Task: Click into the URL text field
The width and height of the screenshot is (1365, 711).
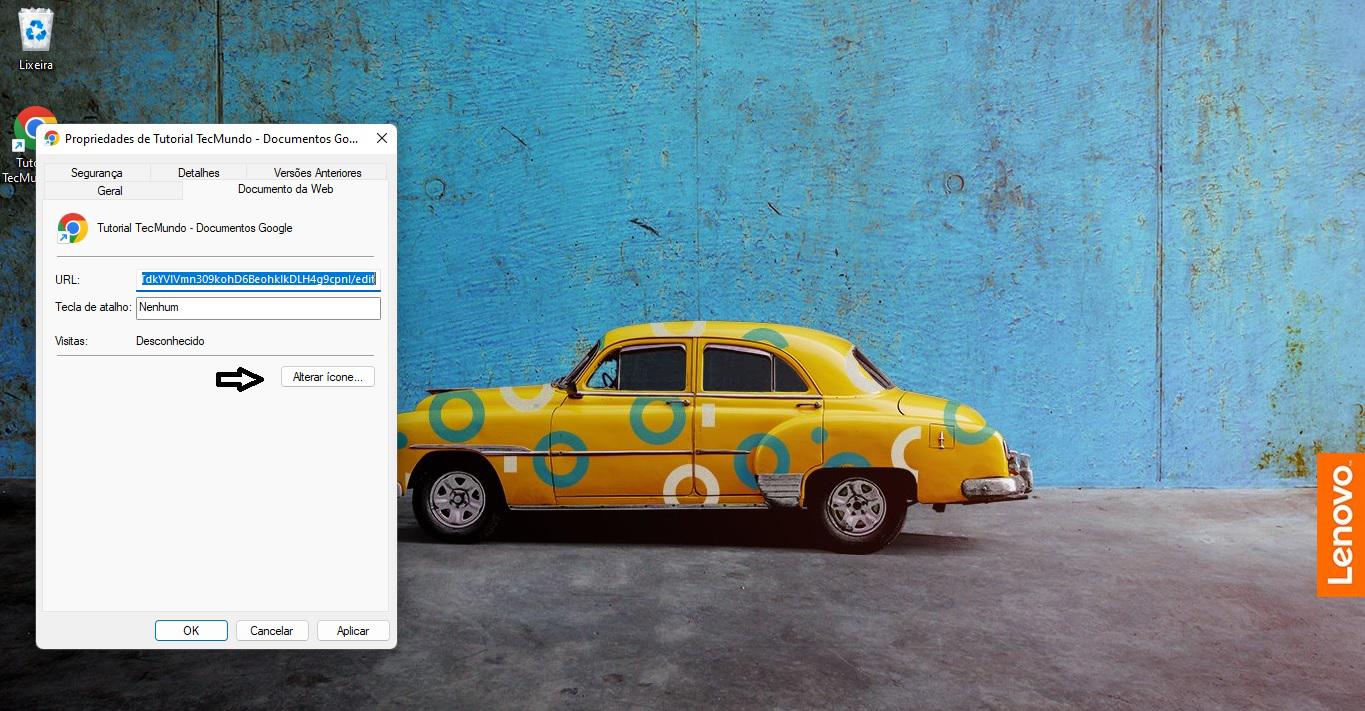Action: 258,279
